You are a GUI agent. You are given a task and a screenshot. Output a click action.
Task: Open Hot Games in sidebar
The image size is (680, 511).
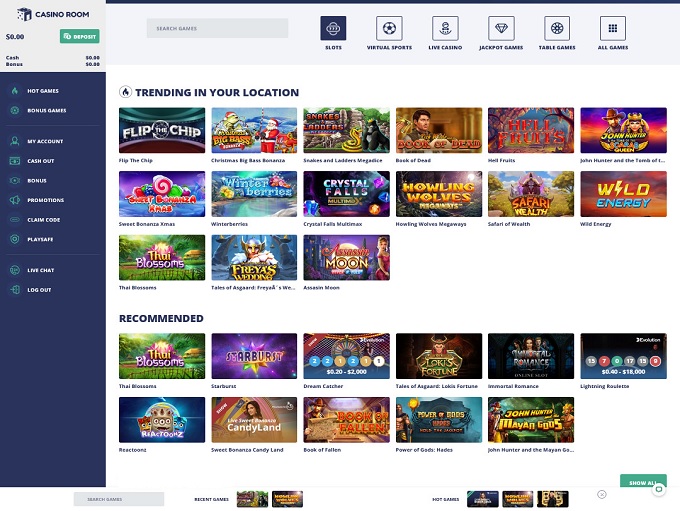pos(42,91)
